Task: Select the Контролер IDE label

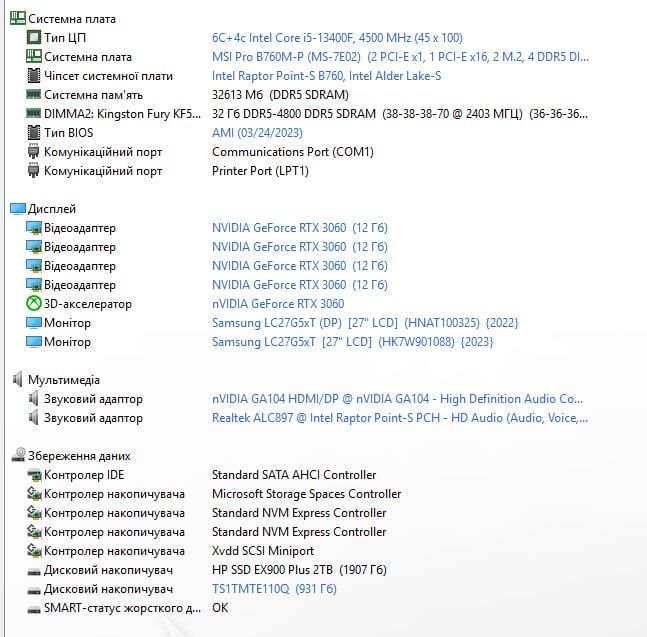Action: pyautogui.click(x=84, y=474)
